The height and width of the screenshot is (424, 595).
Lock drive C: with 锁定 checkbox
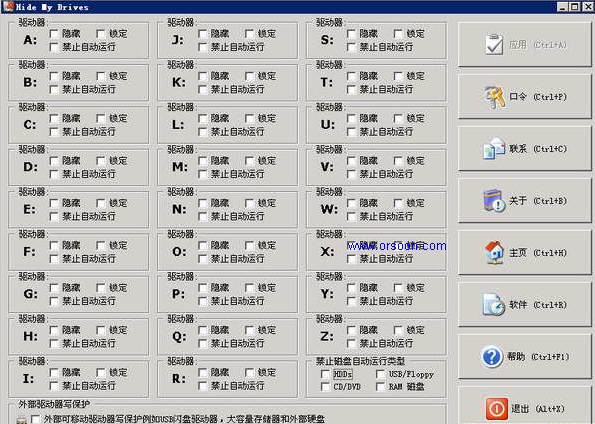pyautogui.click(x=101, y=118)
